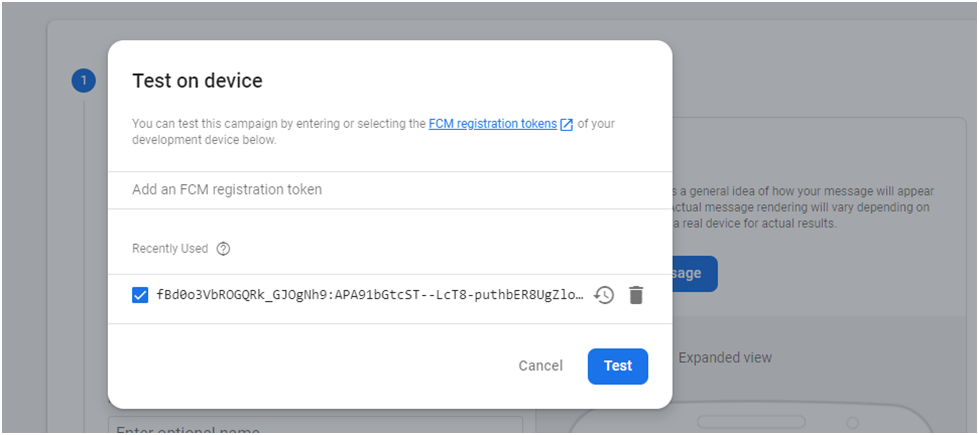Click the Enter optional name field
This screenshot has height=435, width=979.
pyautogui.click(x=315, y=427)
